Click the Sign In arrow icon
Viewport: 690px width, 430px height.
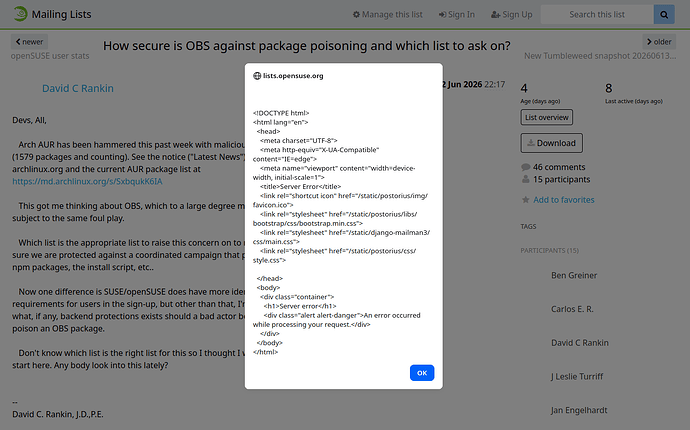[x=442, y=15]
